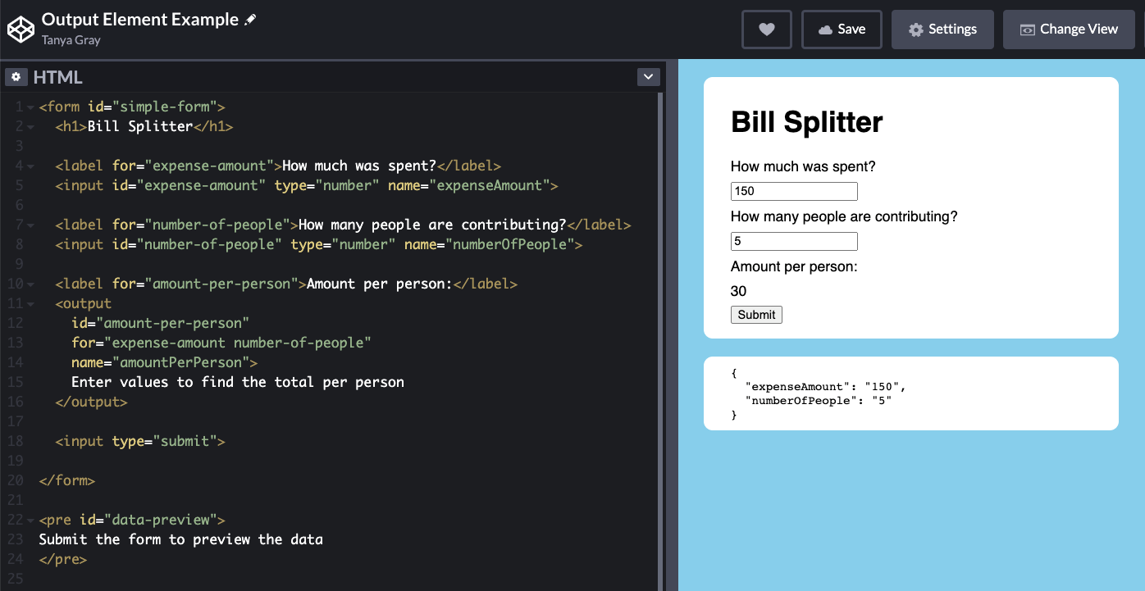1145x591 pixels.
Task: Fold the h1 tag on line 2
Action: [31, 127]
